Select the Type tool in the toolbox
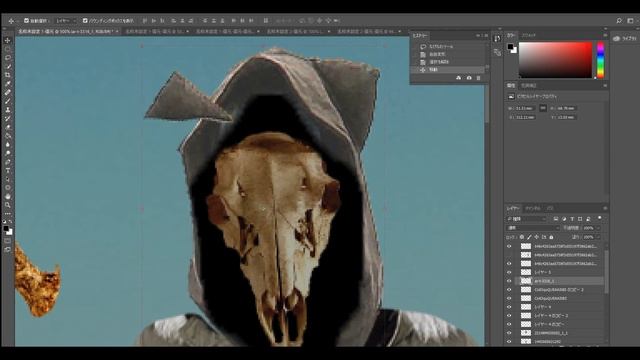640x360 pixels. pyautogui.click(x=8, y=170)
